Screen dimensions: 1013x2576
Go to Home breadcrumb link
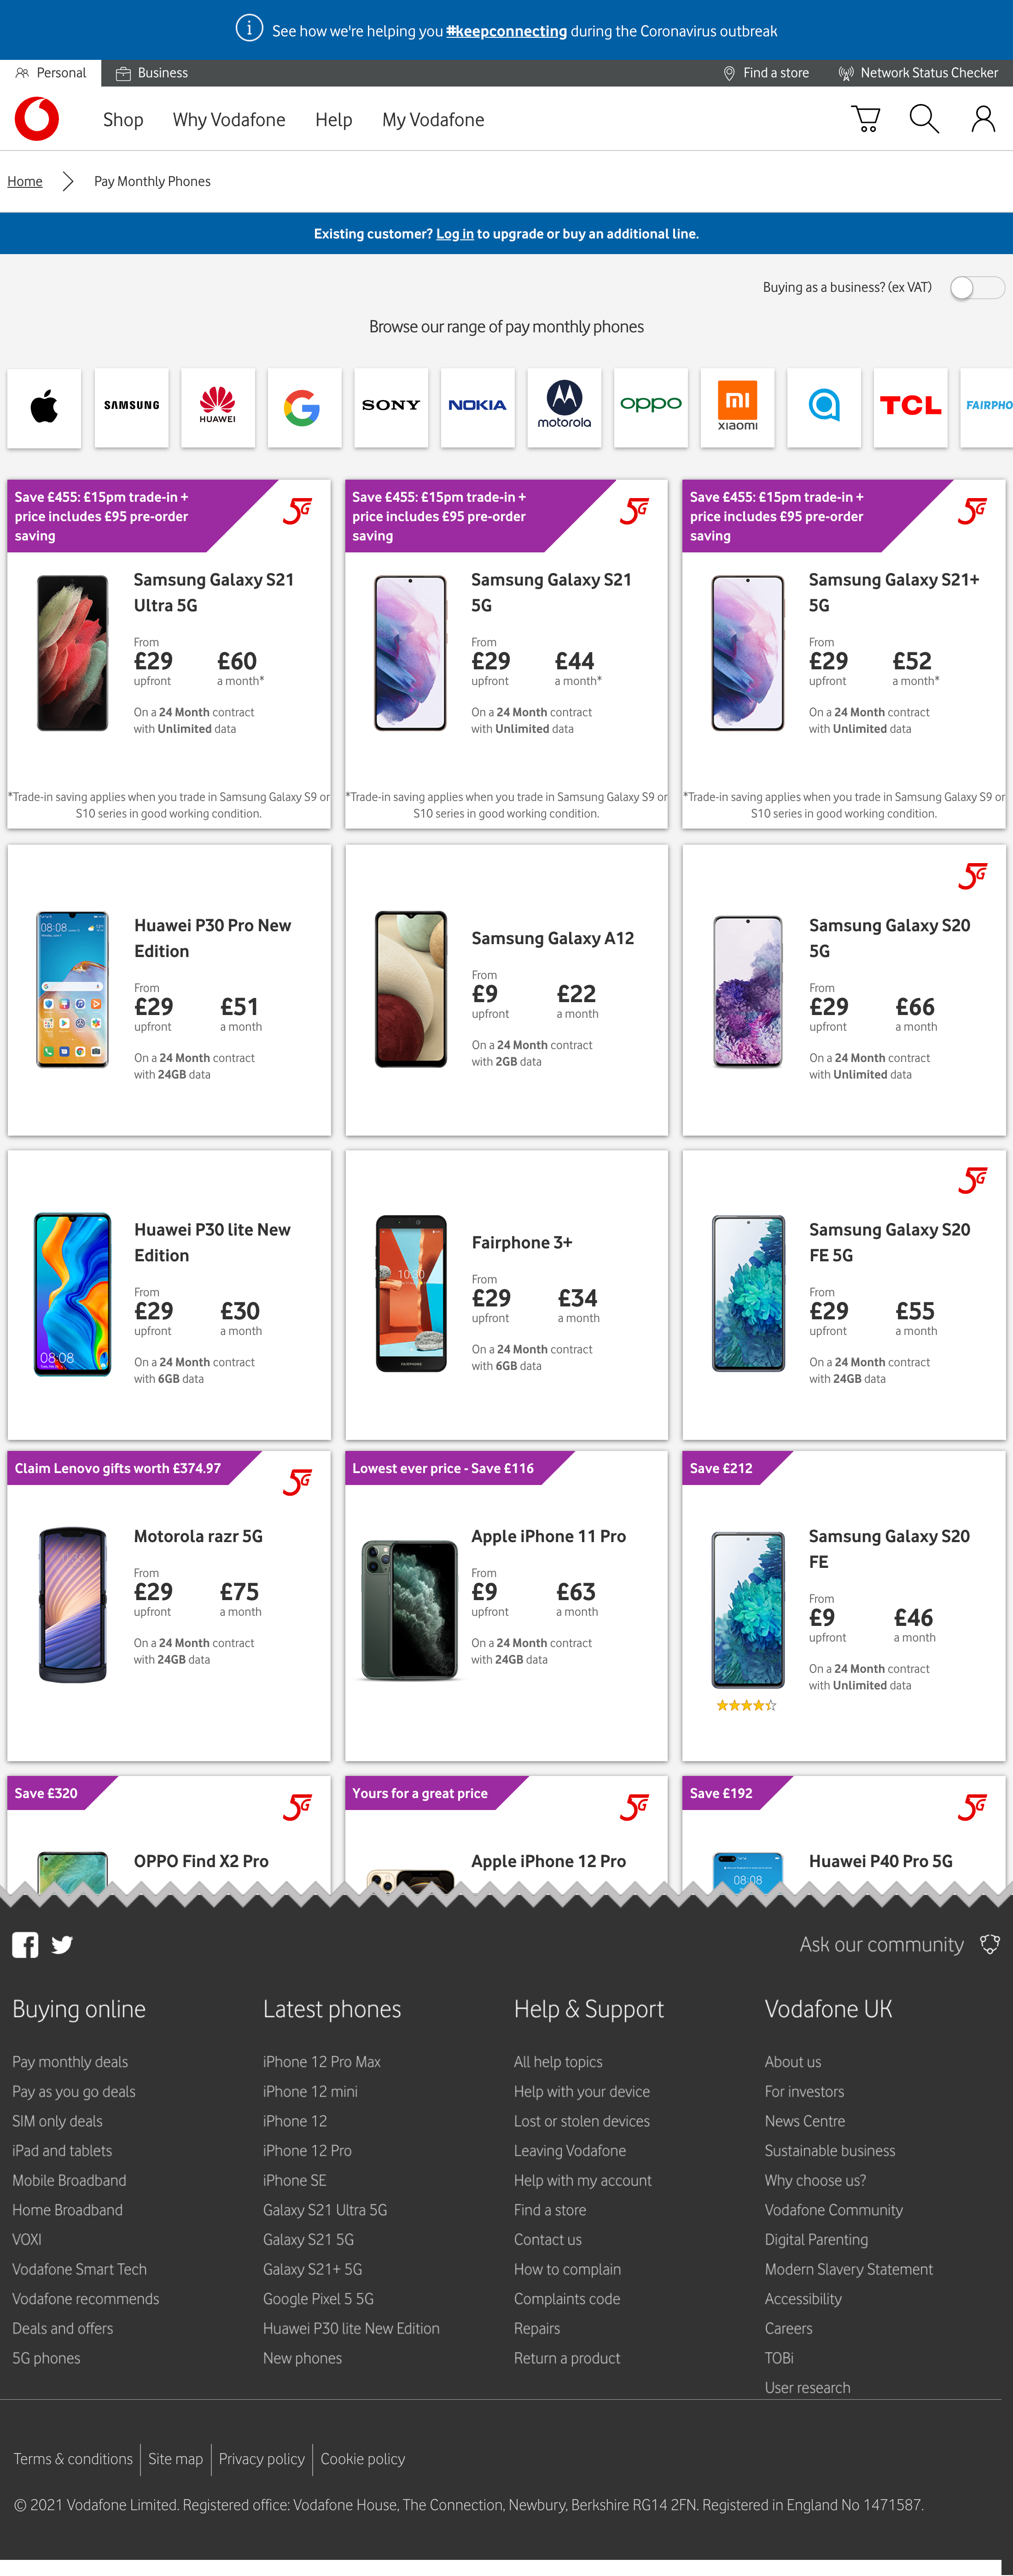pos(25,181)
